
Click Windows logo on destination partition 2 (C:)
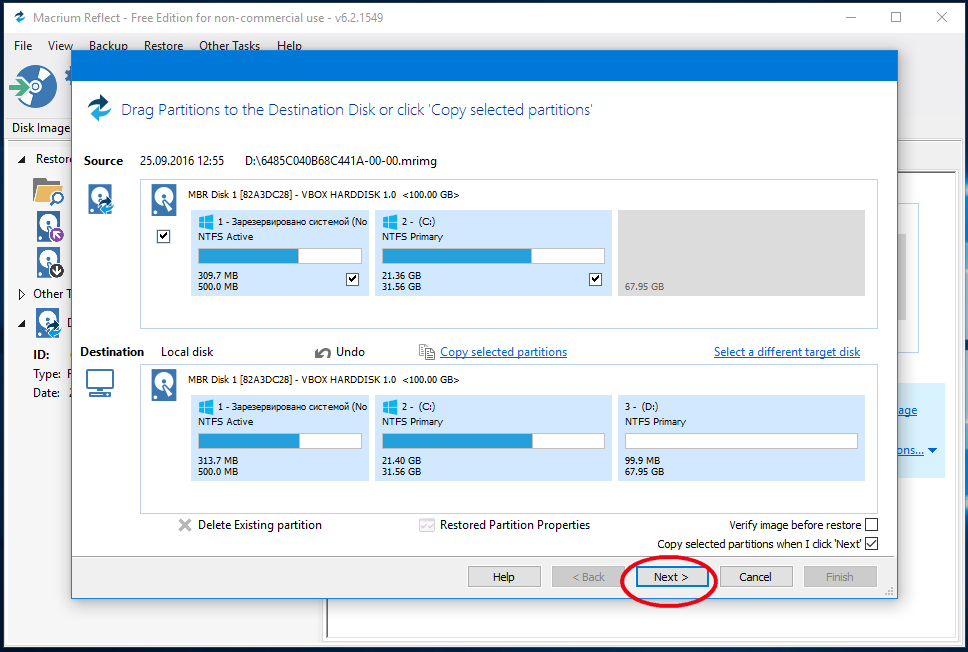tap(390, 407)
